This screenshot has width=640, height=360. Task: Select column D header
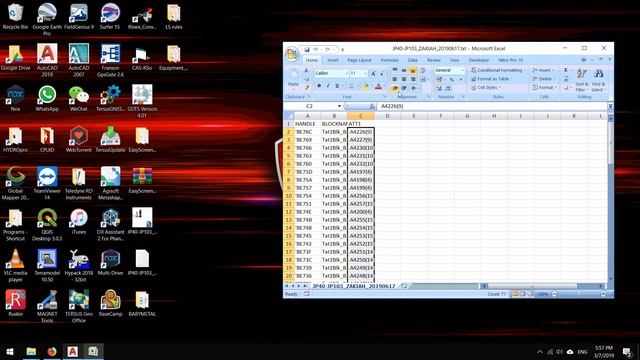pyautogui.click(x=387, y=116)
